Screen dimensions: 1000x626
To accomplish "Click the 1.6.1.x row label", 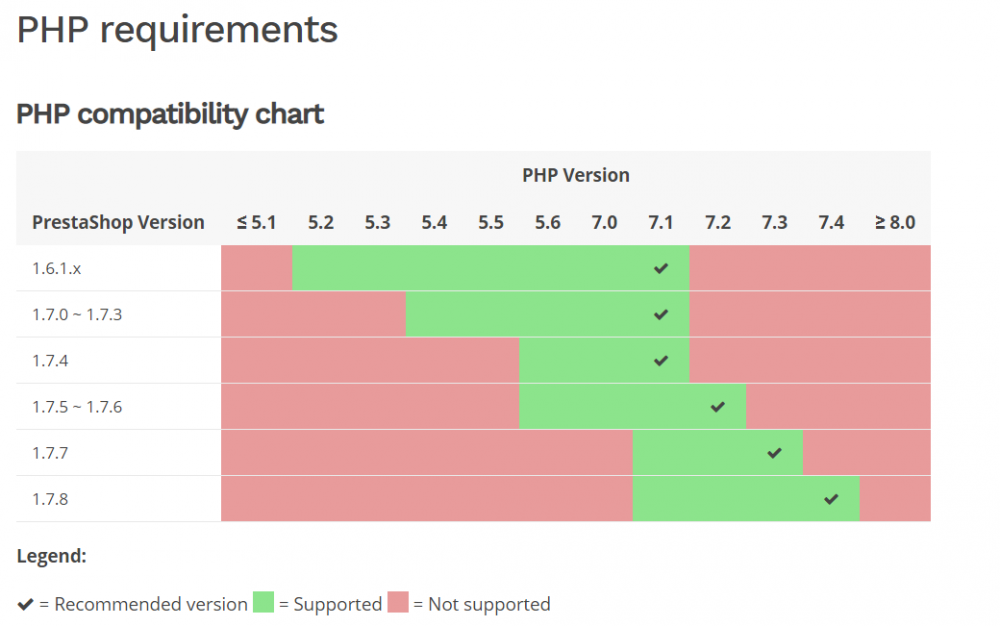I will click(x=56, y=268).
